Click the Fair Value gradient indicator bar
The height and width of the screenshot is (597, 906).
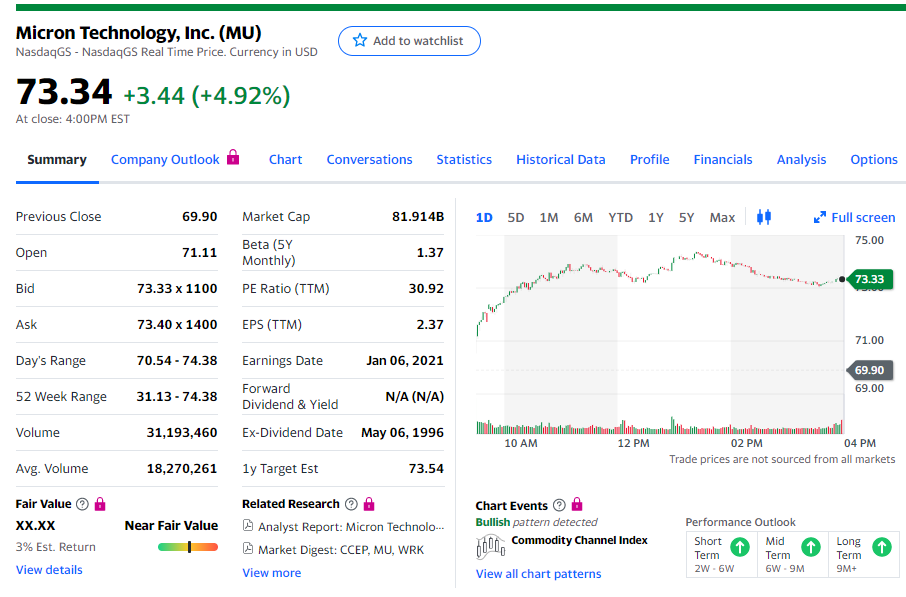pos(187,547)
